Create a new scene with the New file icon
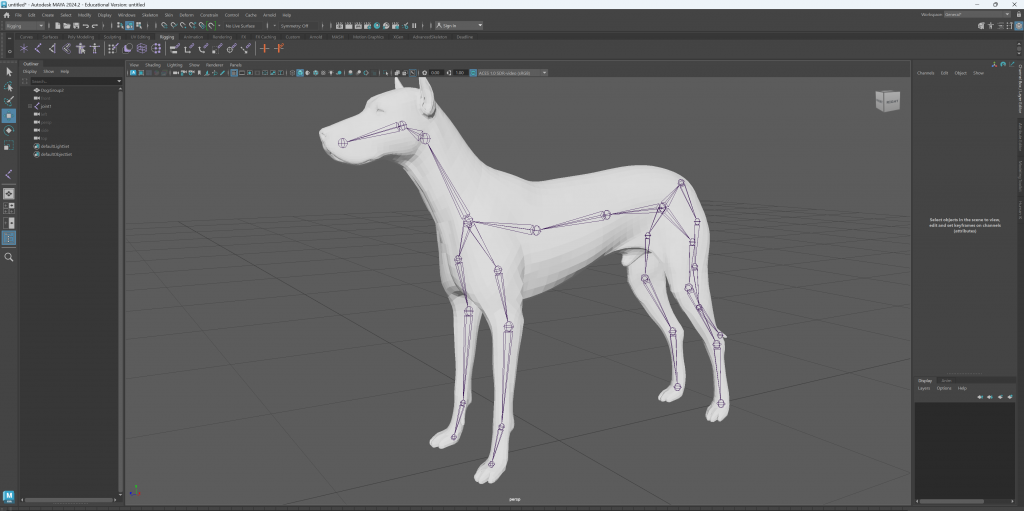The height and width of the screenshot is (511, 1024). (57, 25)
